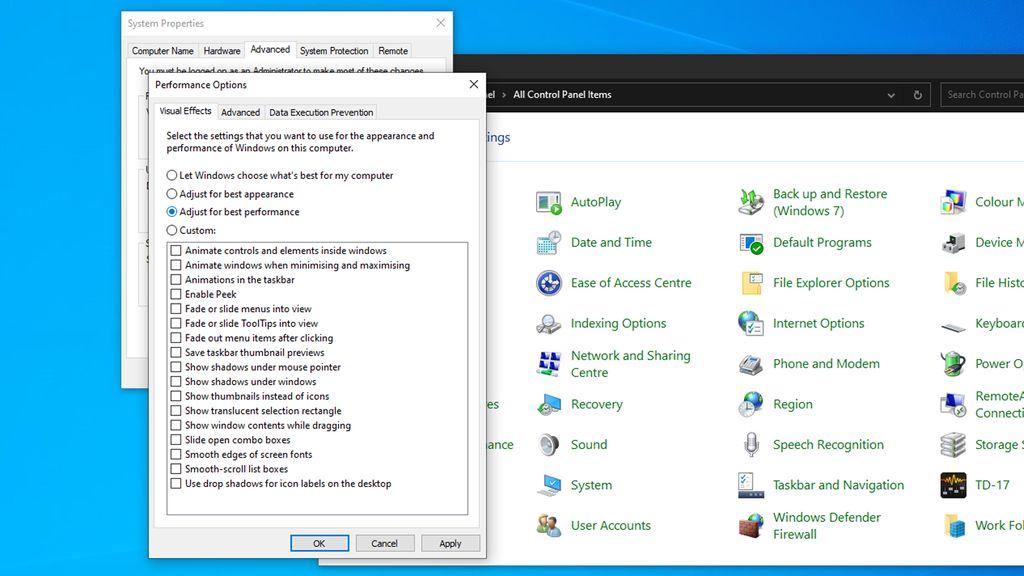Tick Smooth-scroll list boxes
Viewport: 1024px width, 576px height.
click(x=176, y=469)
